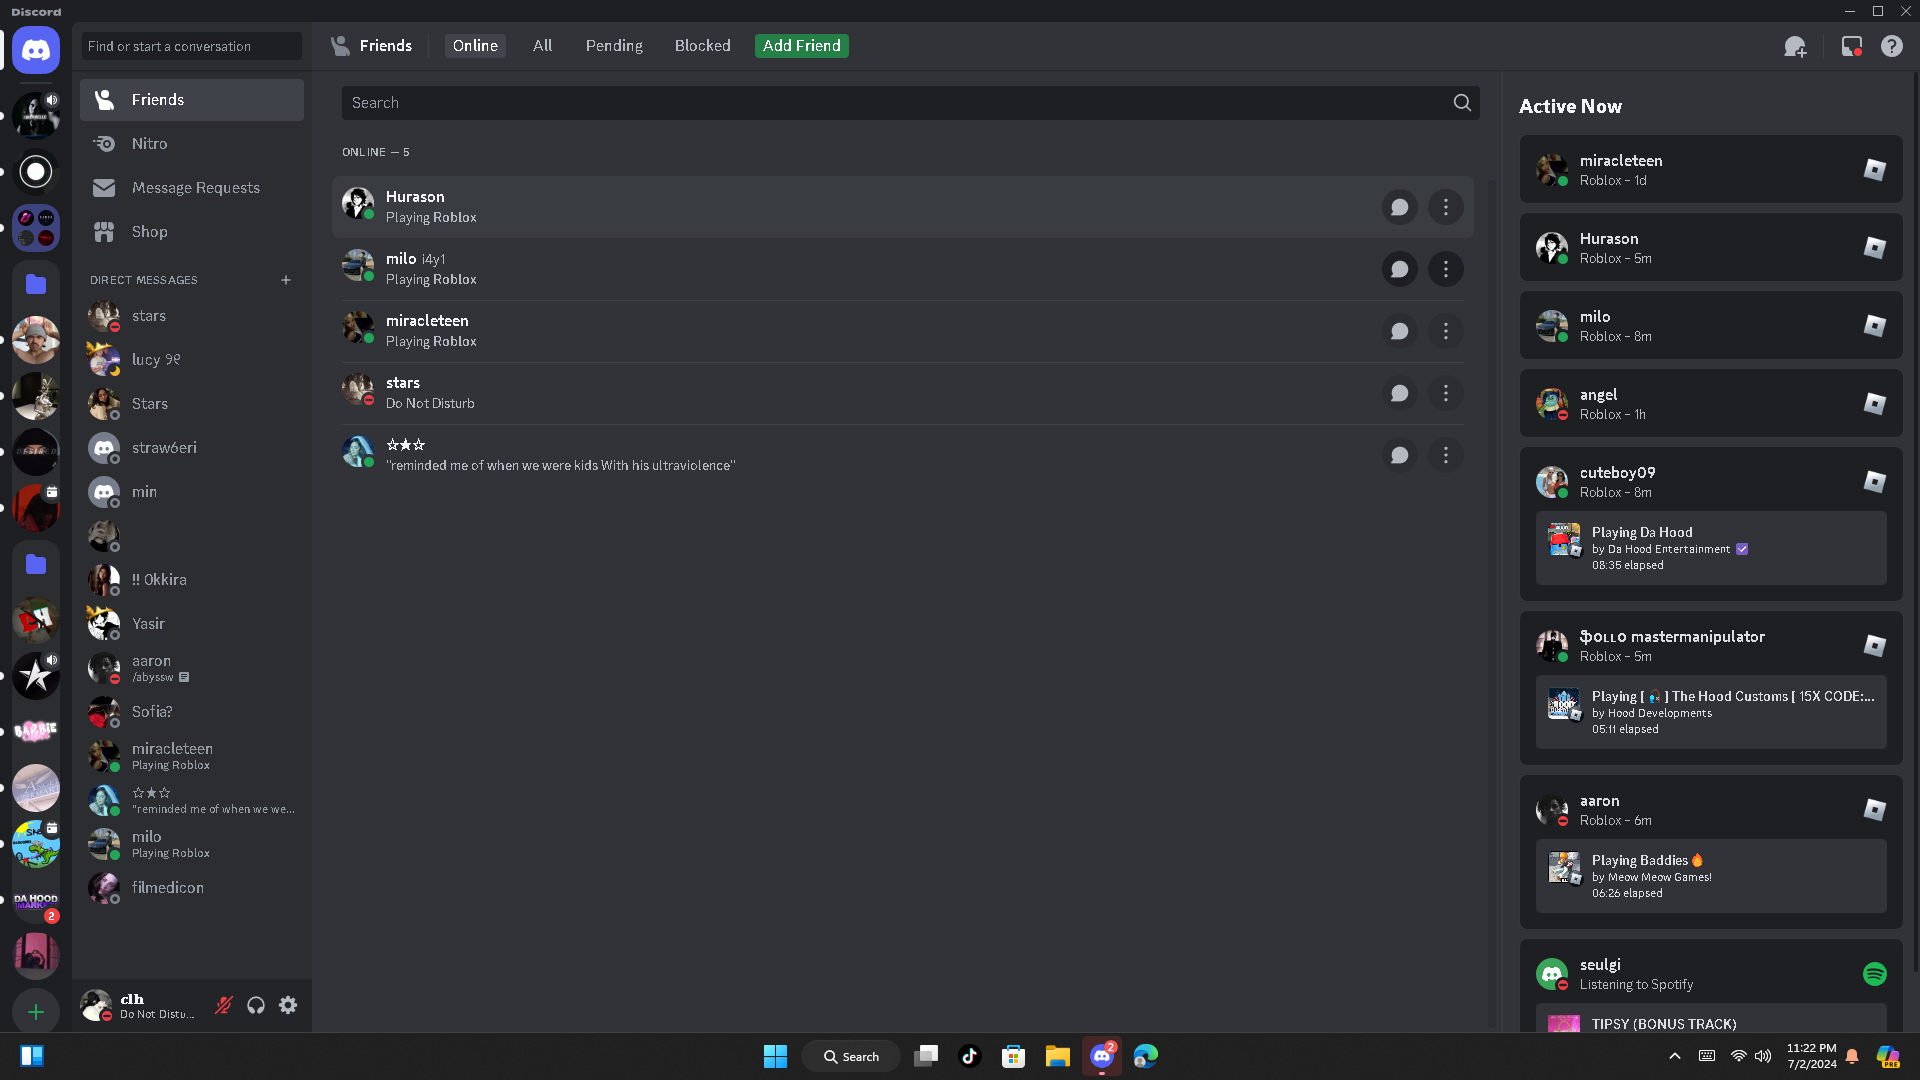Click the Discord home logo icon
1920x1080 pixels.
pyautogui.click(x=36, y=50)
